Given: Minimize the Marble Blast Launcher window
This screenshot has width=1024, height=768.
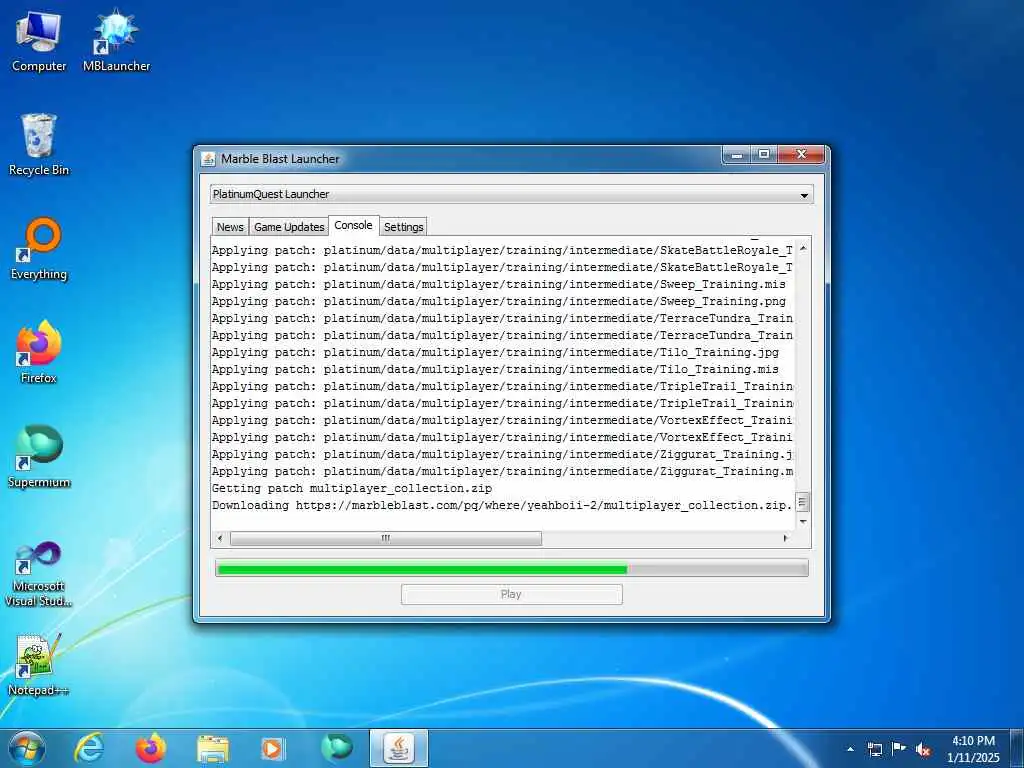Looking at the screenshot, I should [737, 155].
